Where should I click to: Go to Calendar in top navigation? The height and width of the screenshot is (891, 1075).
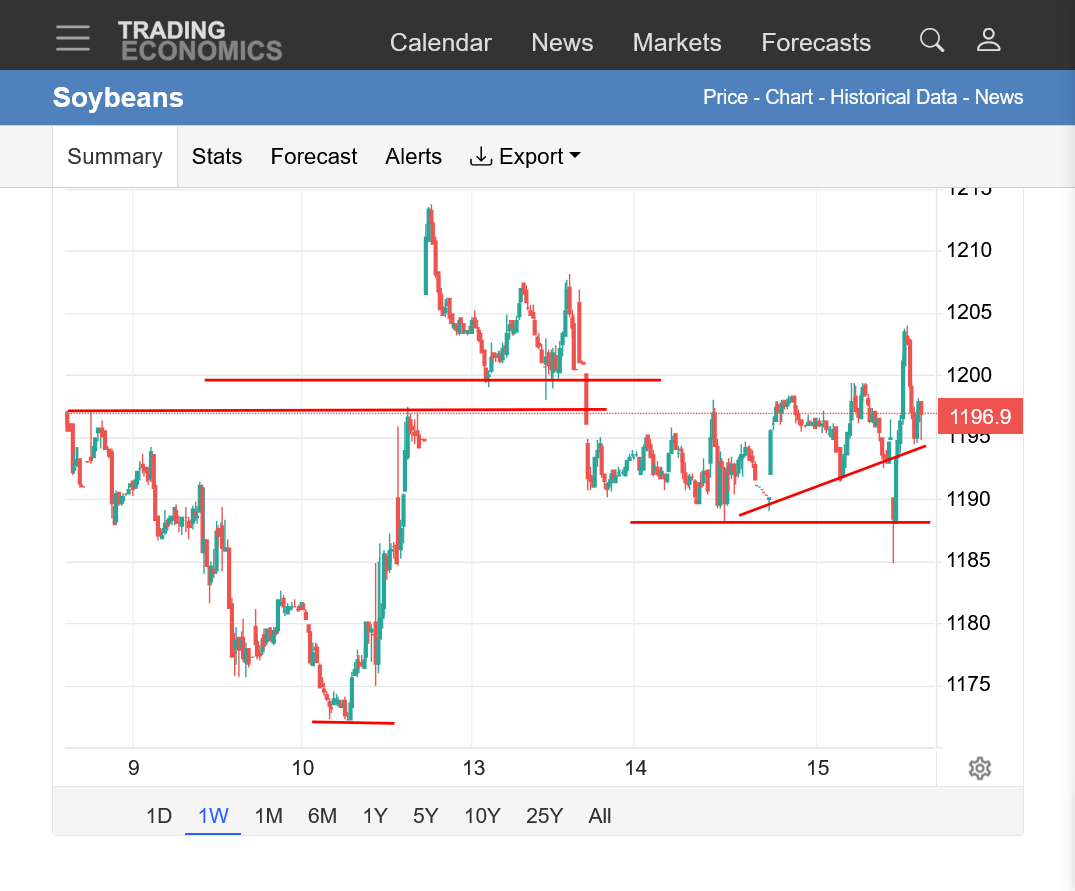tap(441, 42)
